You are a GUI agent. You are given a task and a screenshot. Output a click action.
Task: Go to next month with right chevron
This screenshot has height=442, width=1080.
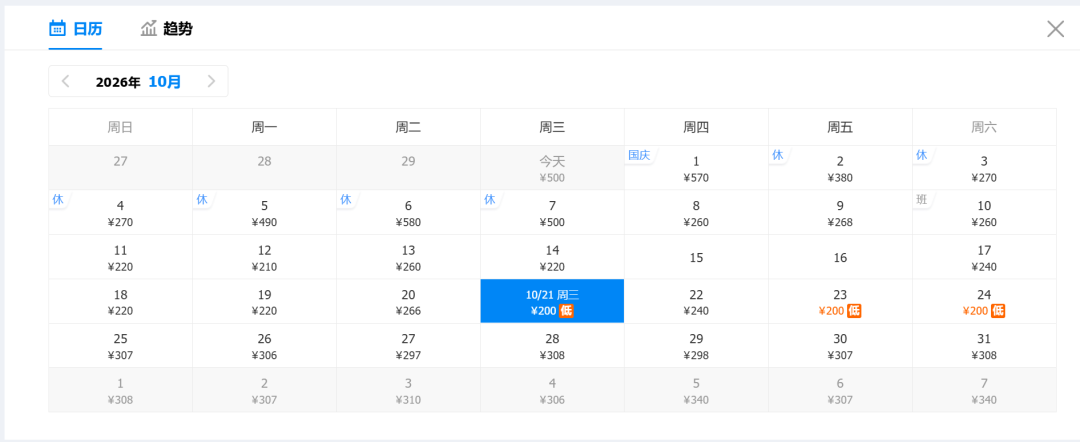[211, 82]
